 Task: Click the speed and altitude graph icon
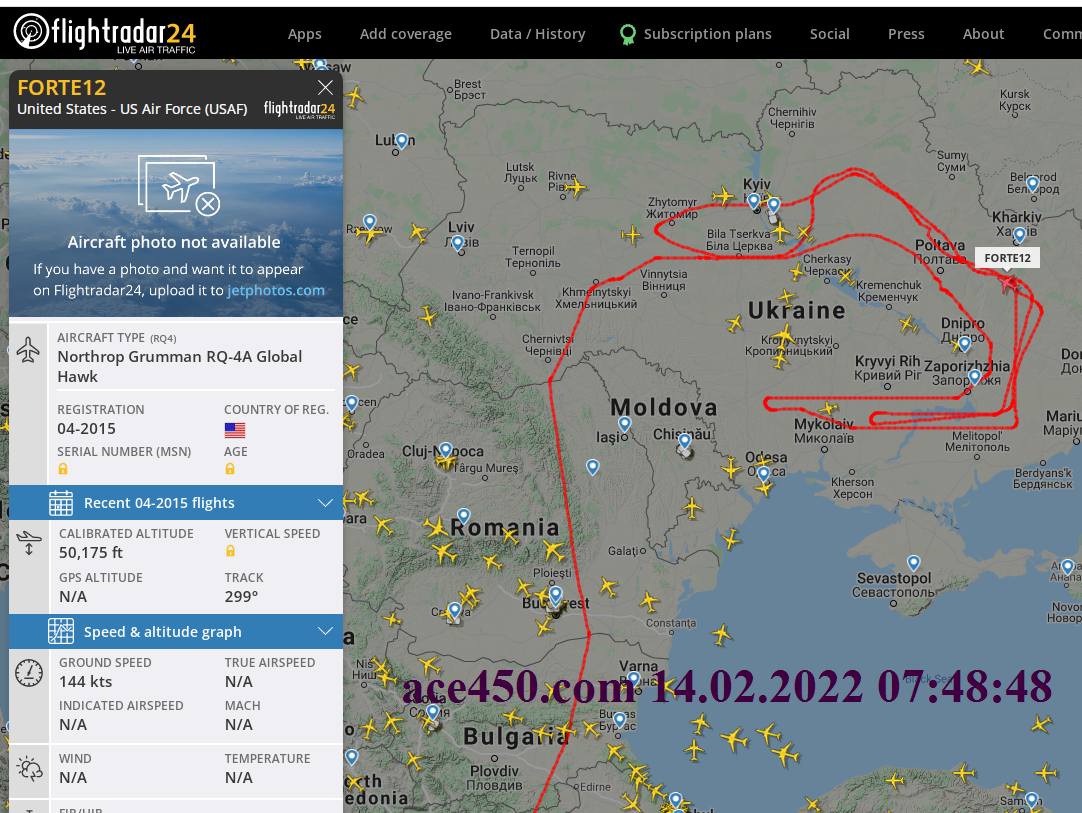point(61,631)
